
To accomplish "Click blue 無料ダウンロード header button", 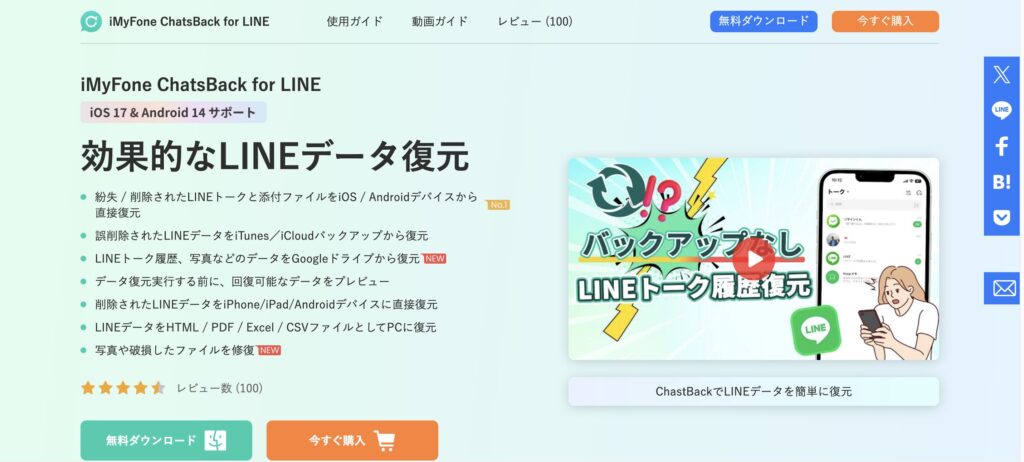I will (763, 21).
